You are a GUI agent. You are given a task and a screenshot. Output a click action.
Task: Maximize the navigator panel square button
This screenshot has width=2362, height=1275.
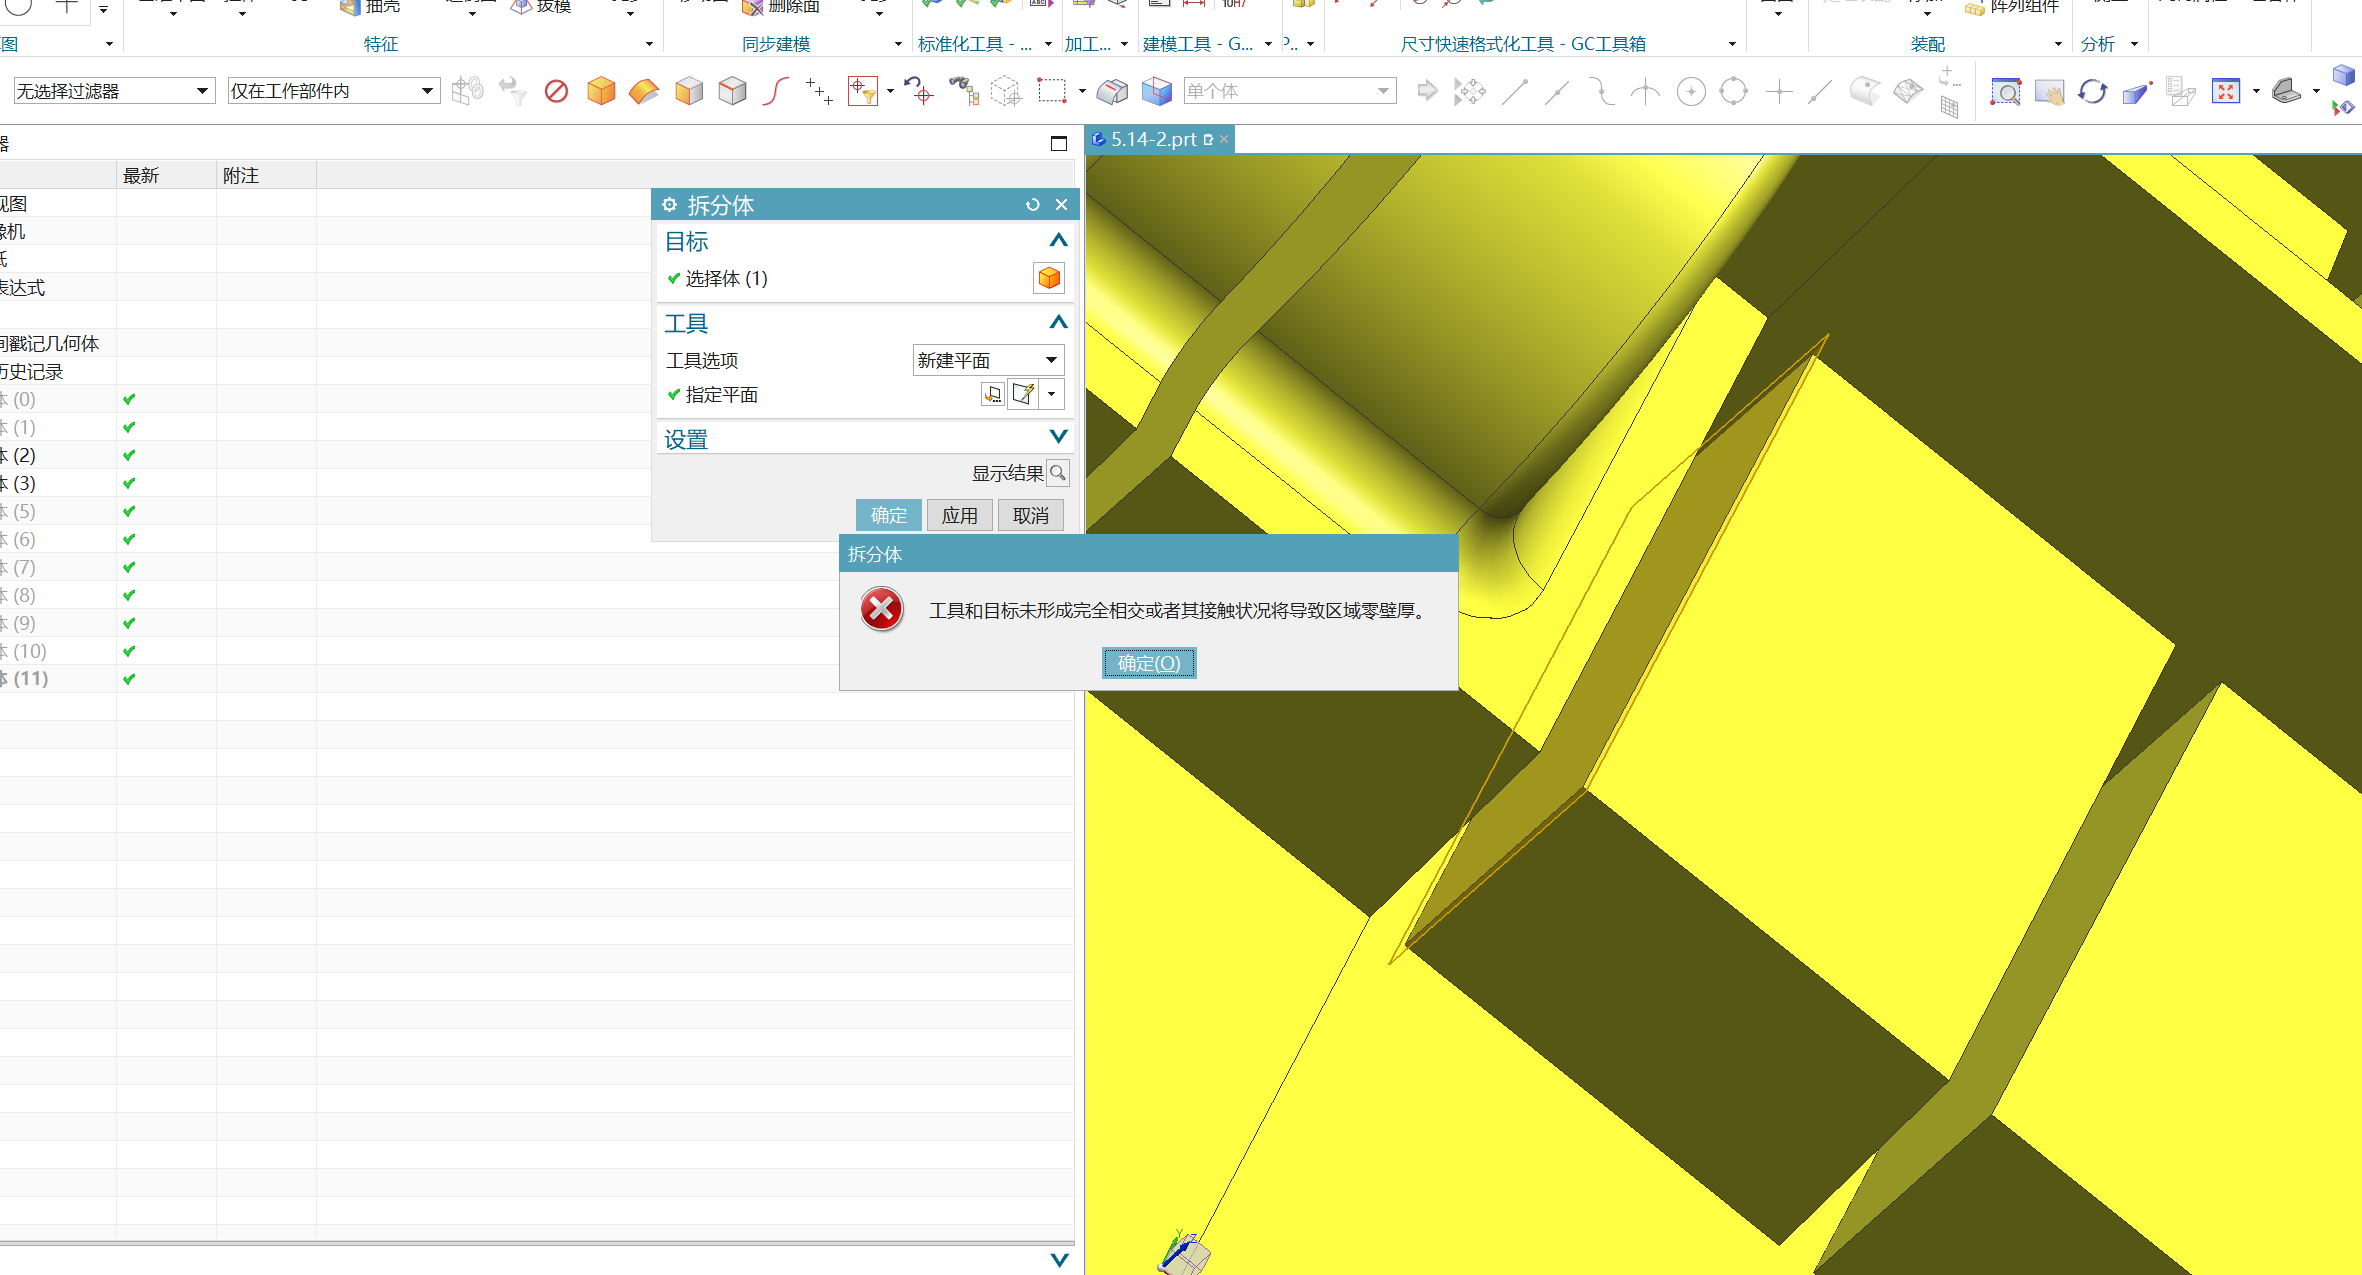coord(1059,144)
